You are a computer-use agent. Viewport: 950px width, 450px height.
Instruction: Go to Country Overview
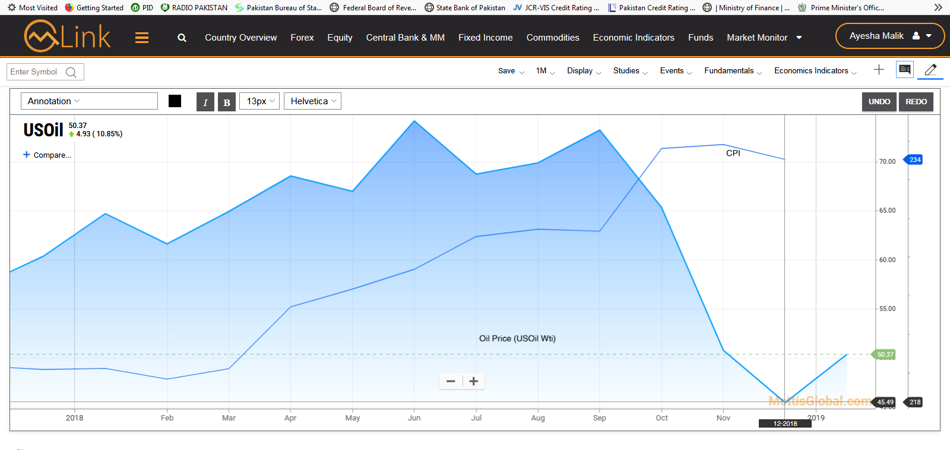(241, 38)
